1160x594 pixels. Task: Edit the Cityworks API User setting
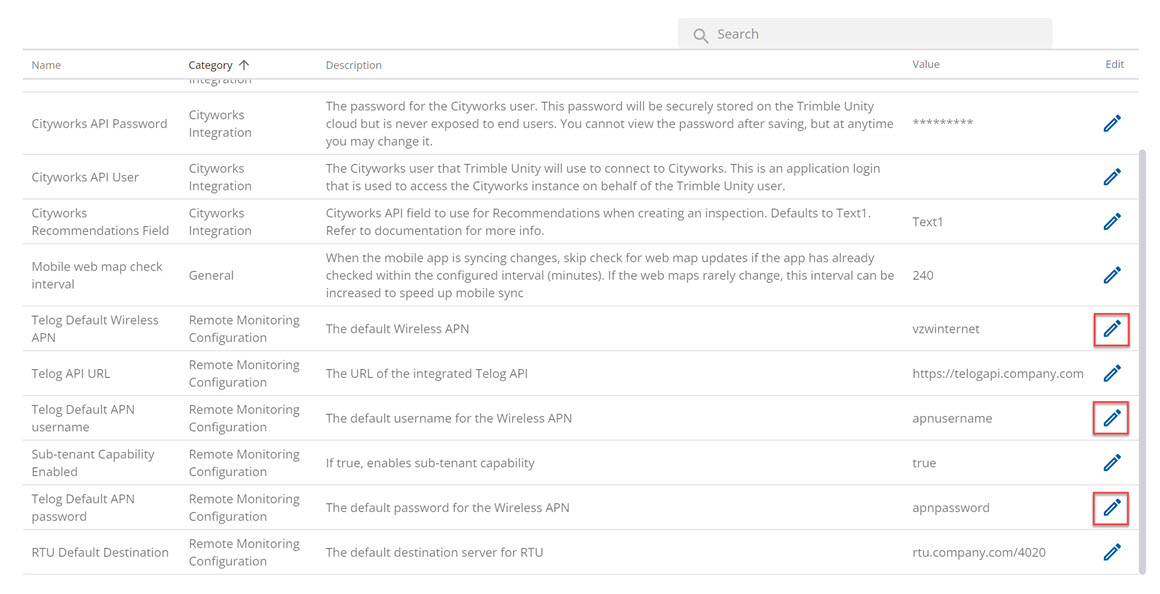click(1112, 177)
